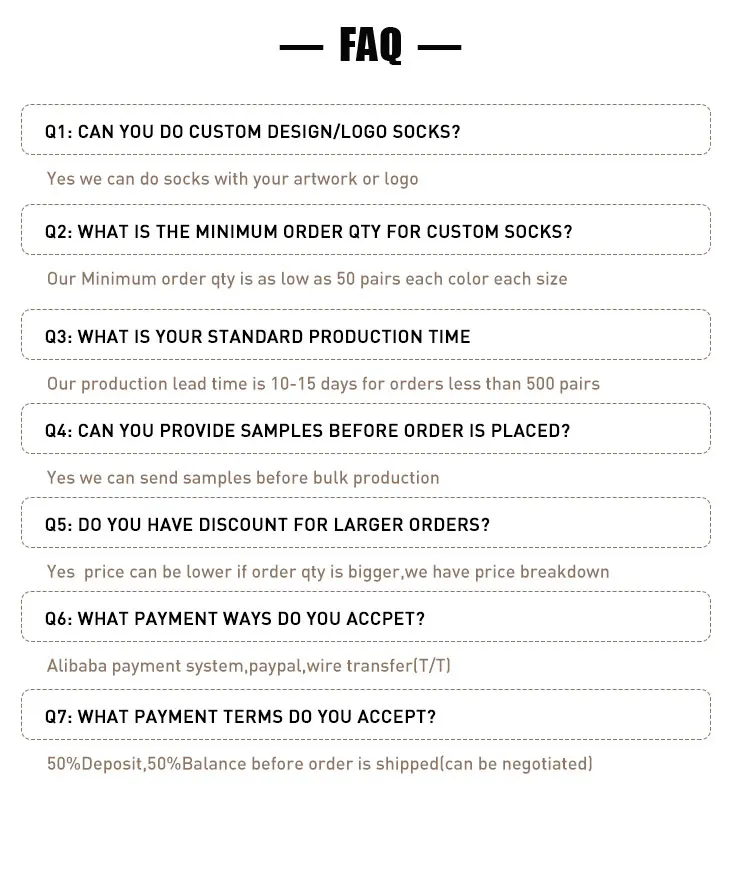The width and height of the screenshot is (750, 872).
Task: Click "Alibaba payment system" in the Q6 answer
Action: pyautogui.click(x=144, y=666)
